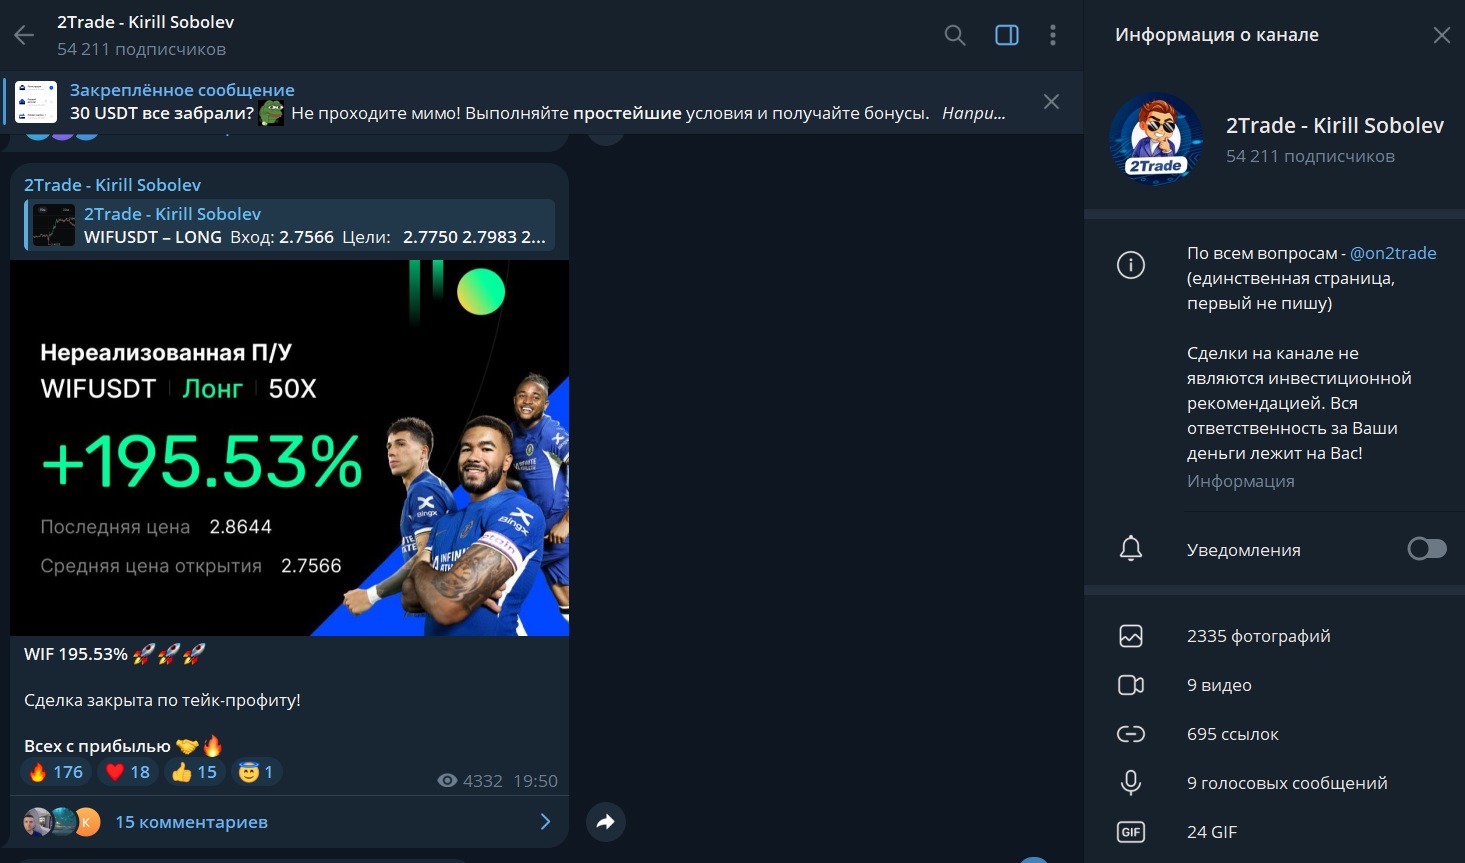Add angel smiley reaction showing 1
This screenshot has width=1465, height=863.
click(x=257, y=772)
